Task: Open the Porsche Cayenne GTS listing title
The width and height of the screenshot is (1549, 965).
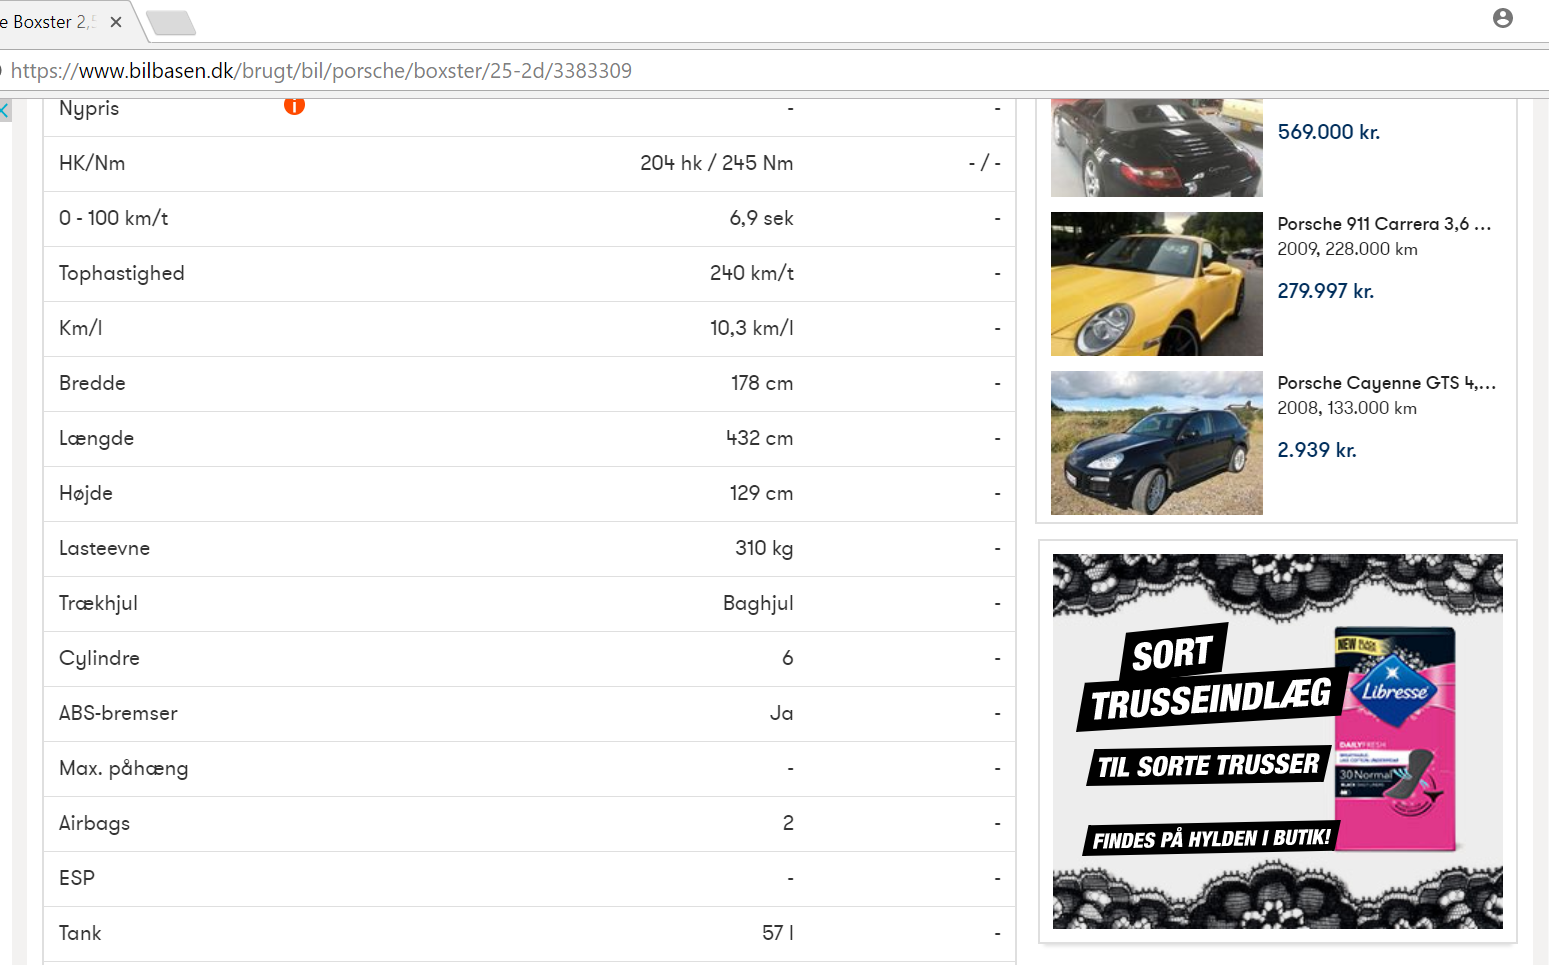Action: [1387, 383]
